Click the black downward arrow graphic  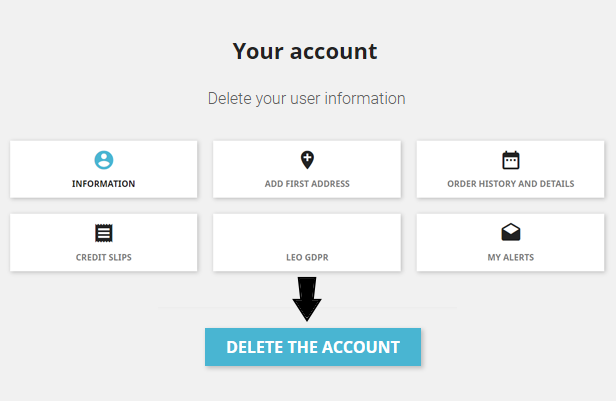pos(307,298)
